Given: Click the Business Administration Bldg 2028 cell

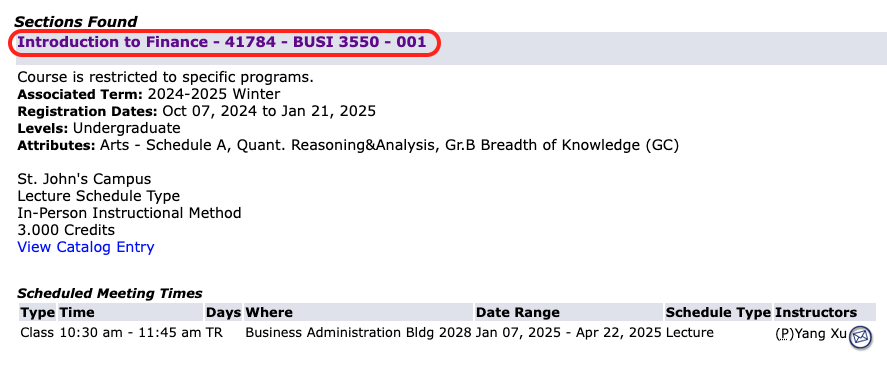Looking at the screenshot, I should [358, 333].
